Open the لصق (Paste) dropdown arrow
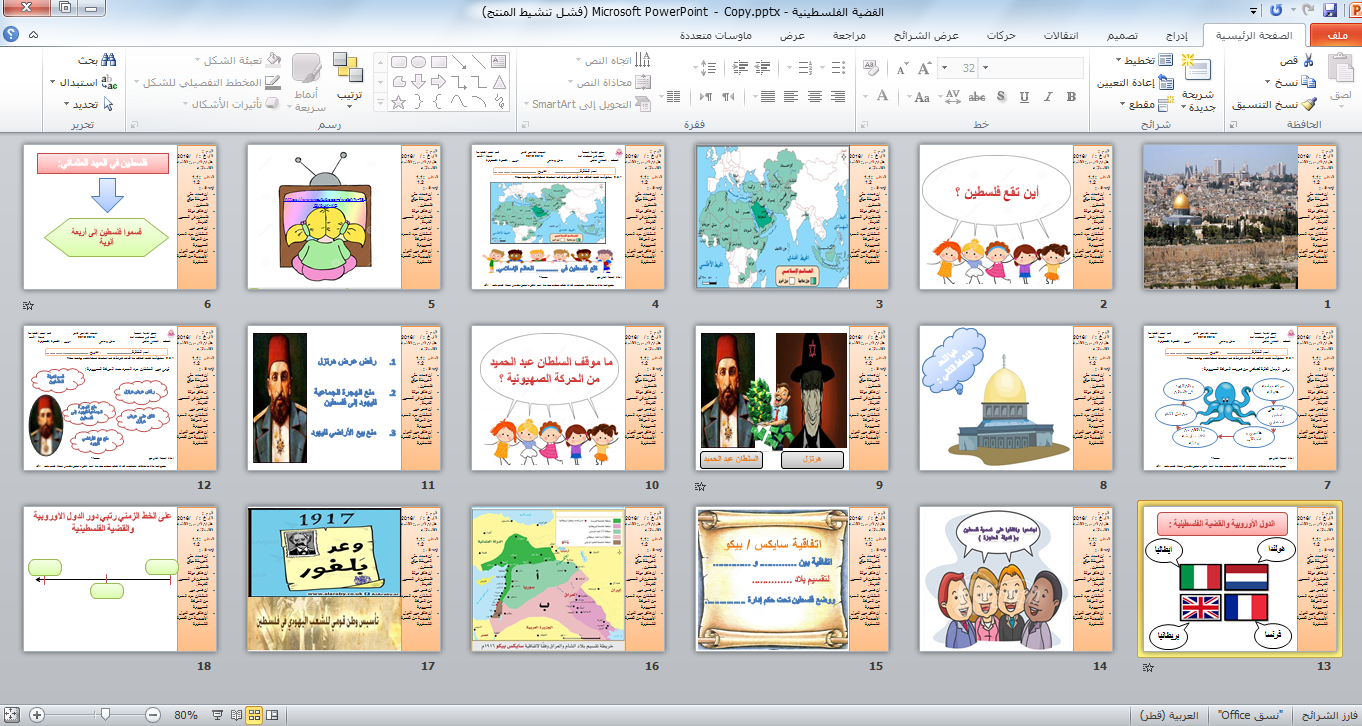This screenshot has width=1362, height=726. tap(1342, 106)
